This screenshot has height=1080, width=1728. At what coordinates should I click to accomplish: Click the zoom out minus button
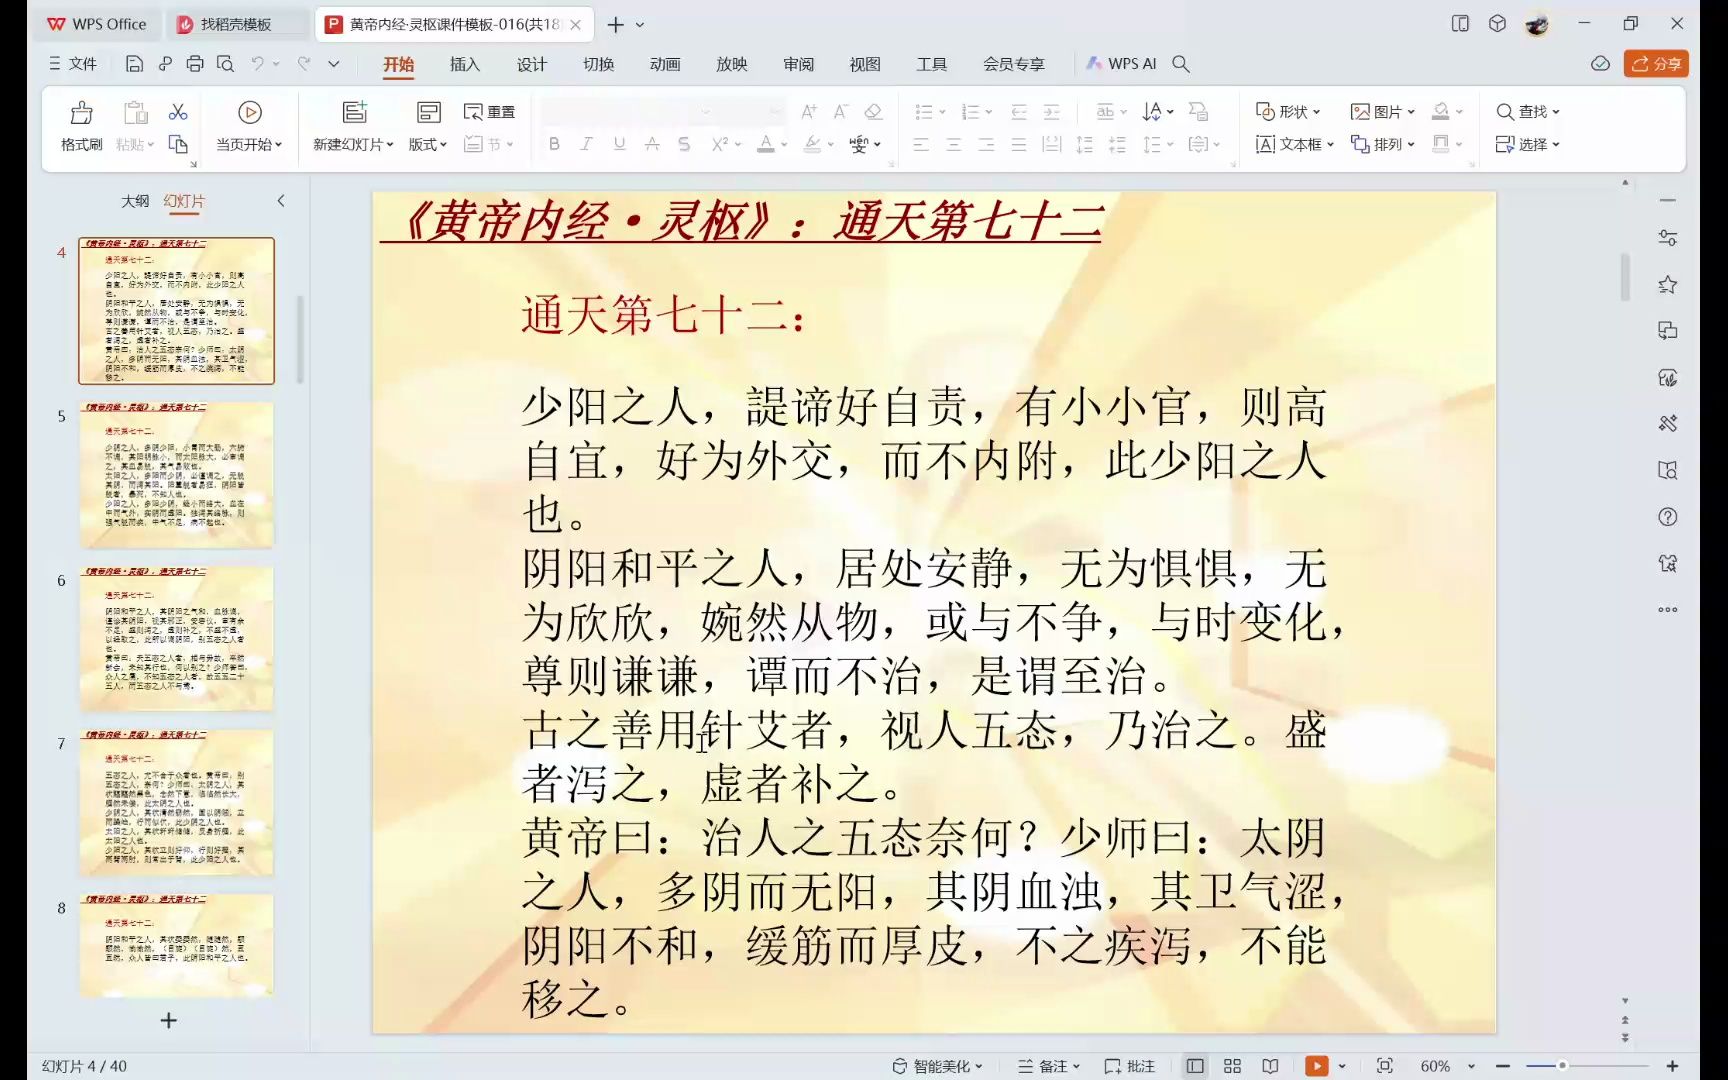click(1503, 1066)
